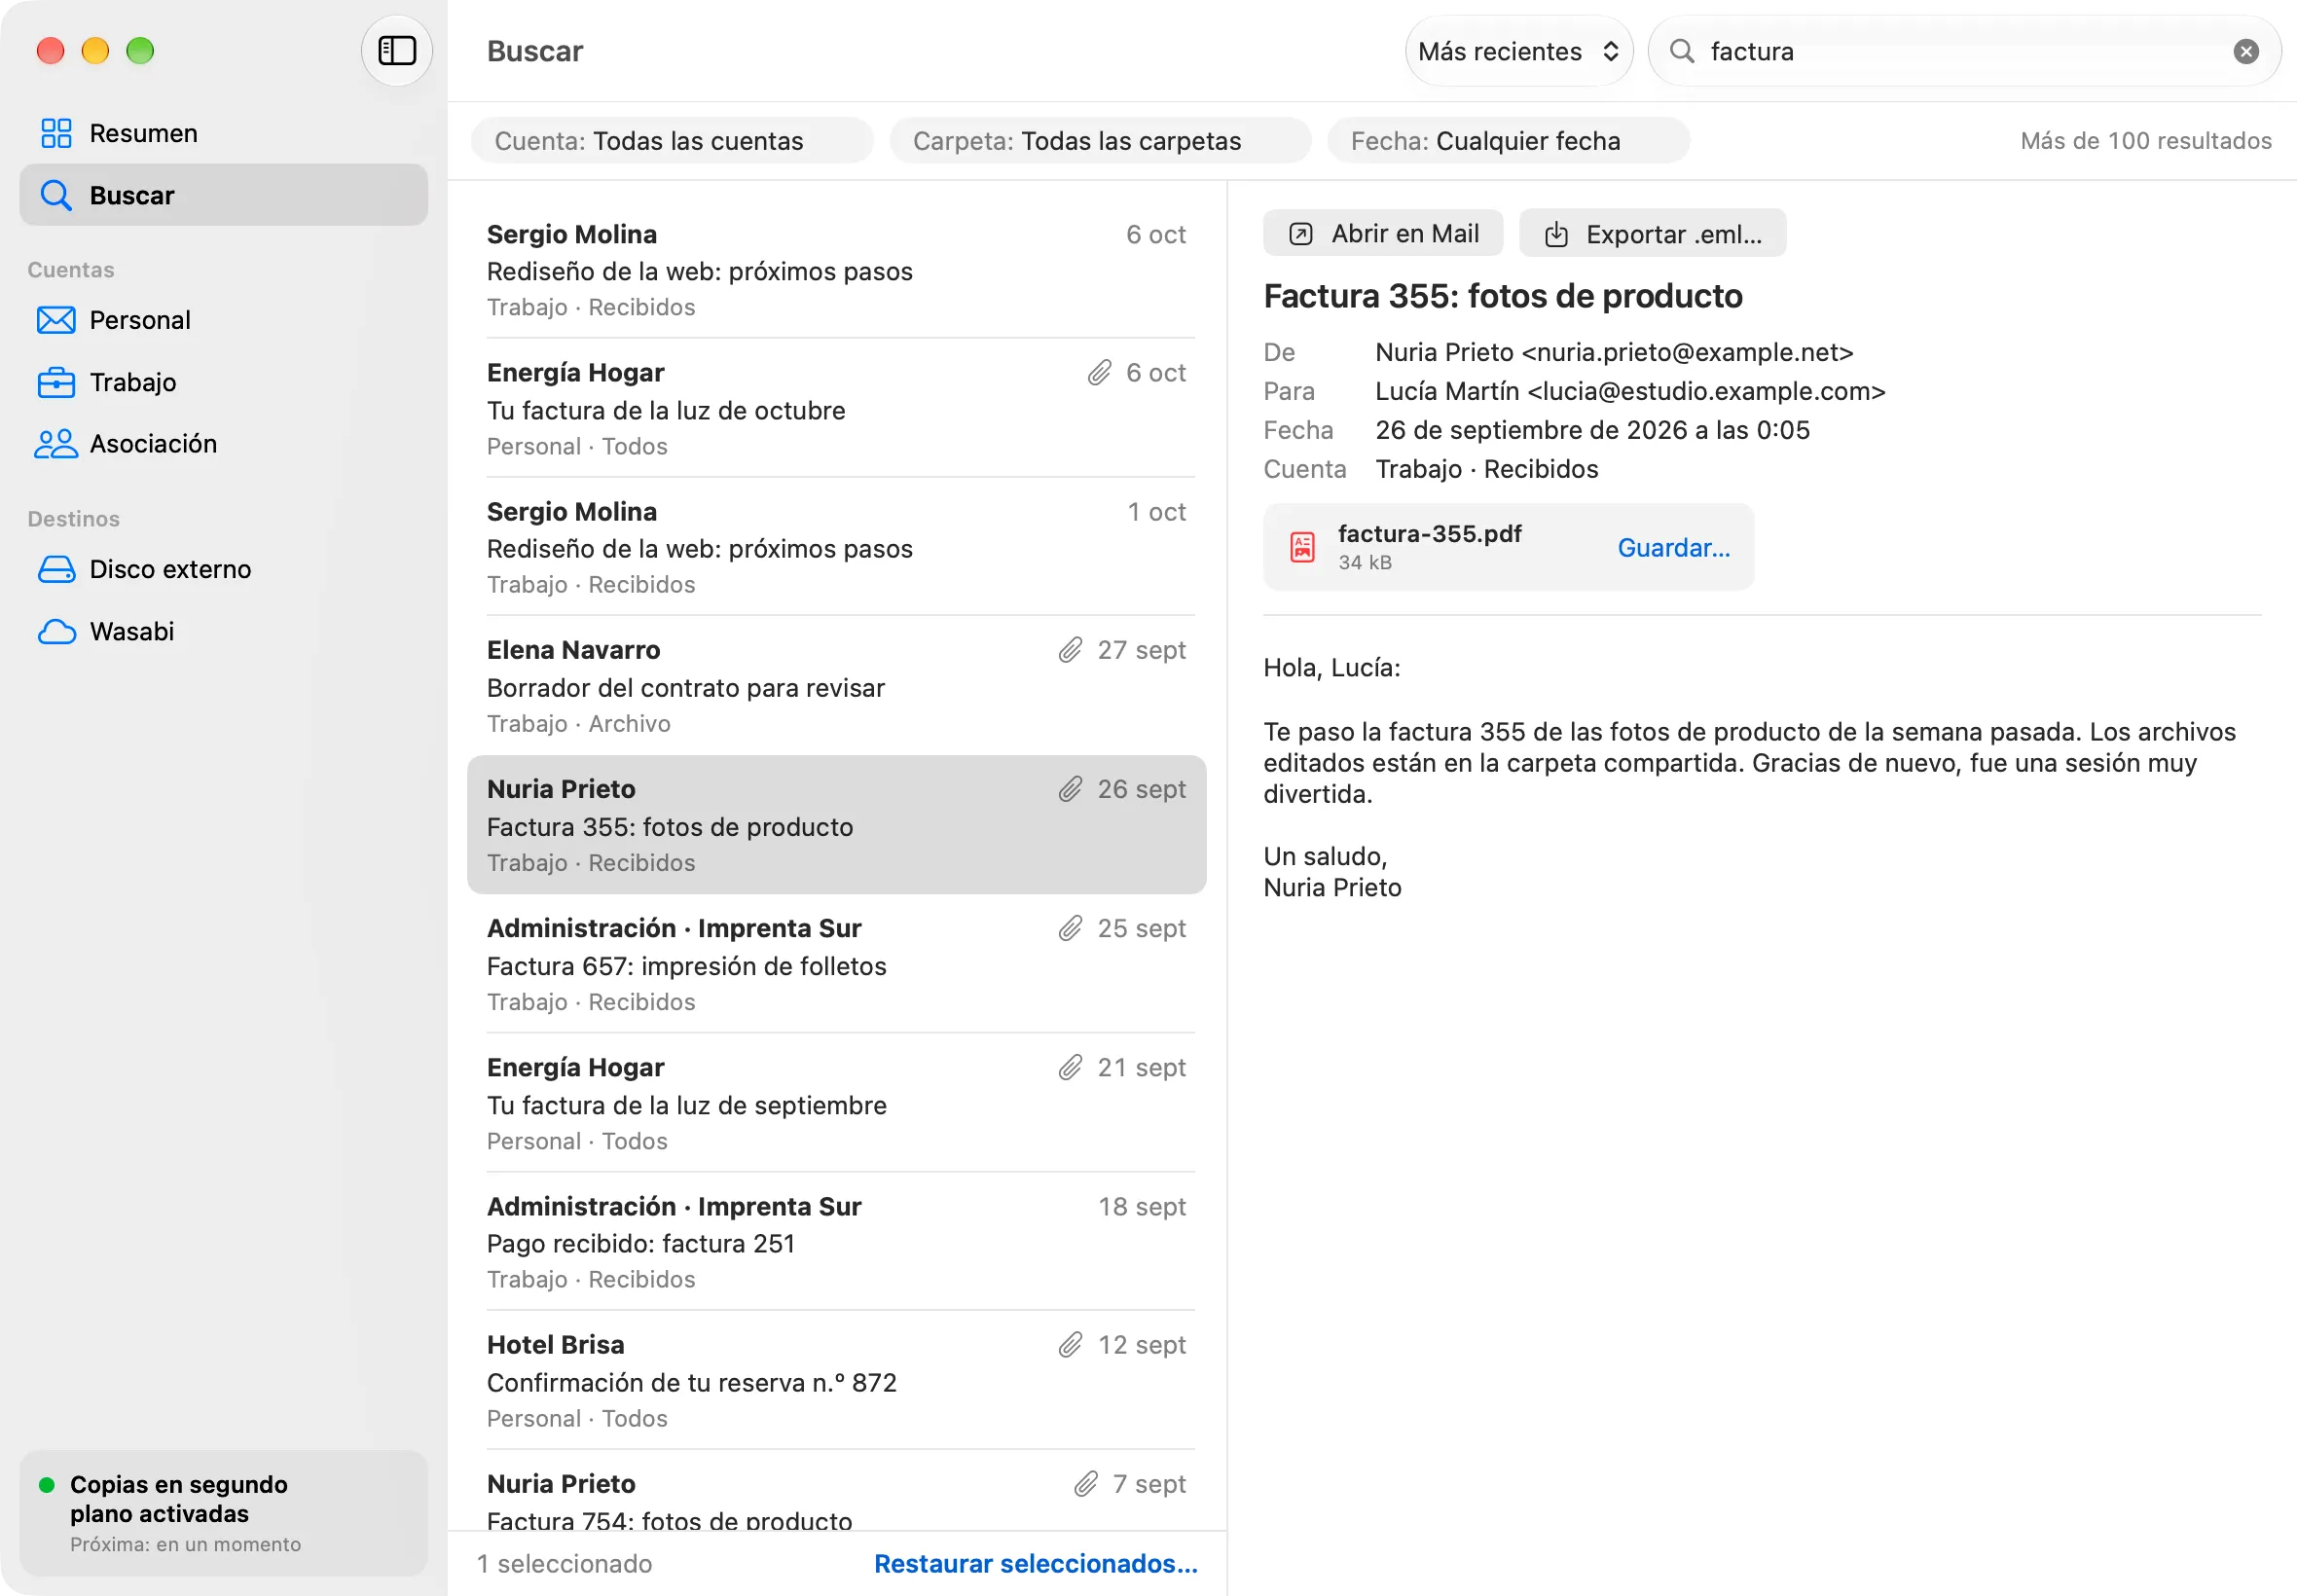Click the factura-355.pdf file name

tap(1430, 534)
